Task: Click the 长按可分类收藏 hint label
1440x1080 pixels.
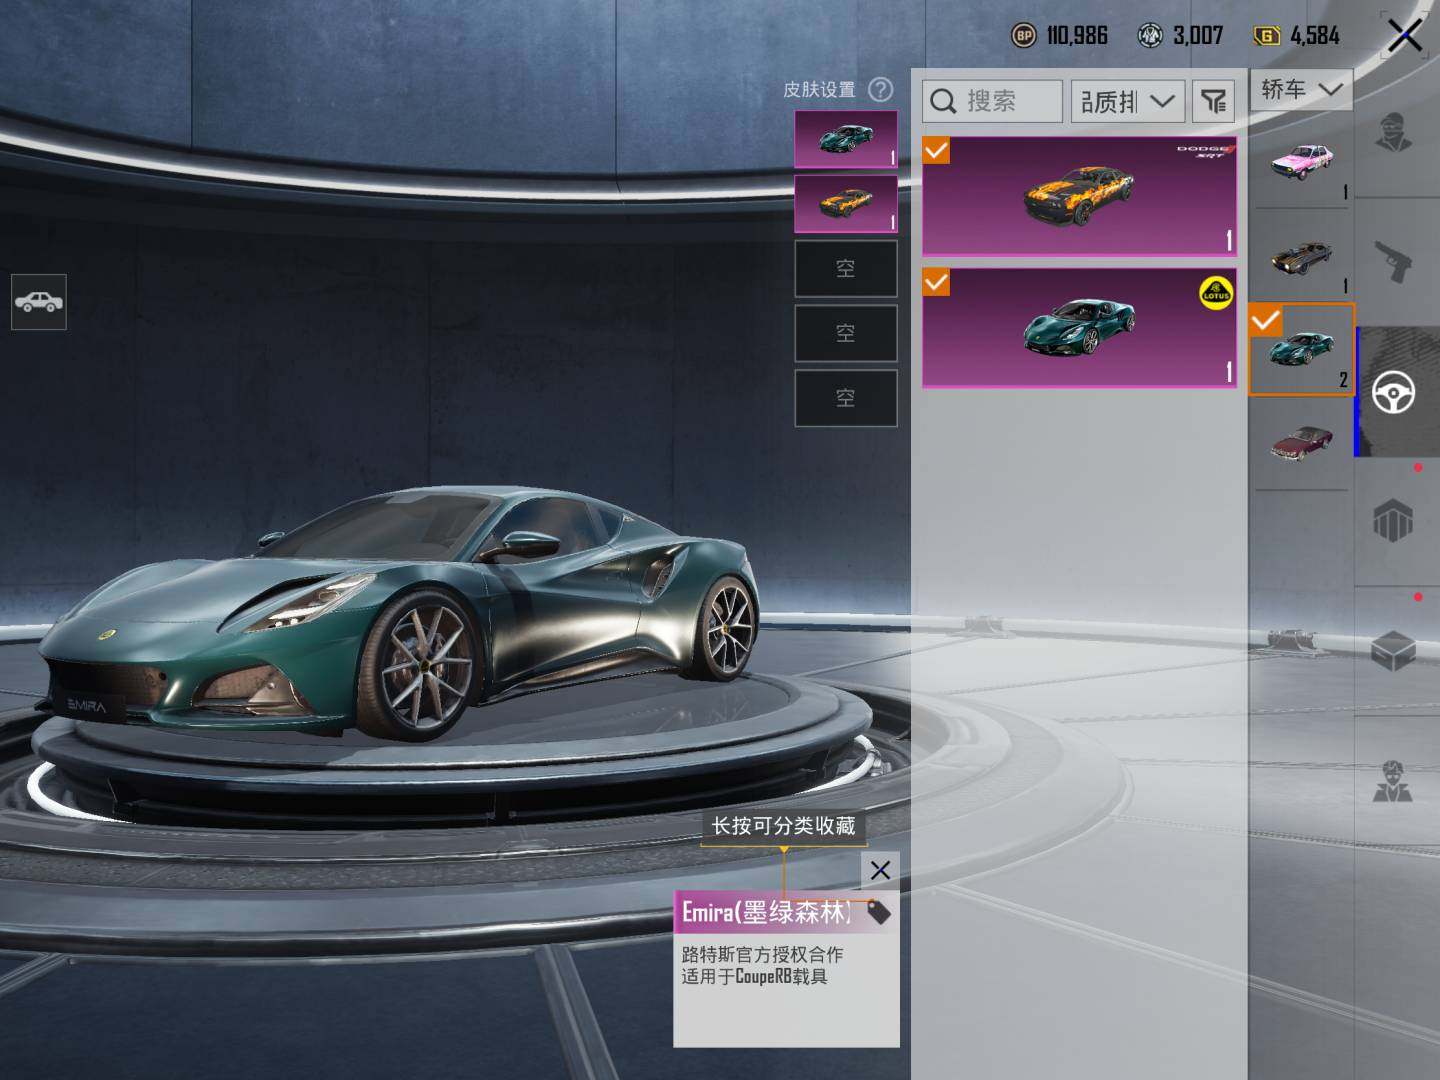Action: click(x=783, y=826)
